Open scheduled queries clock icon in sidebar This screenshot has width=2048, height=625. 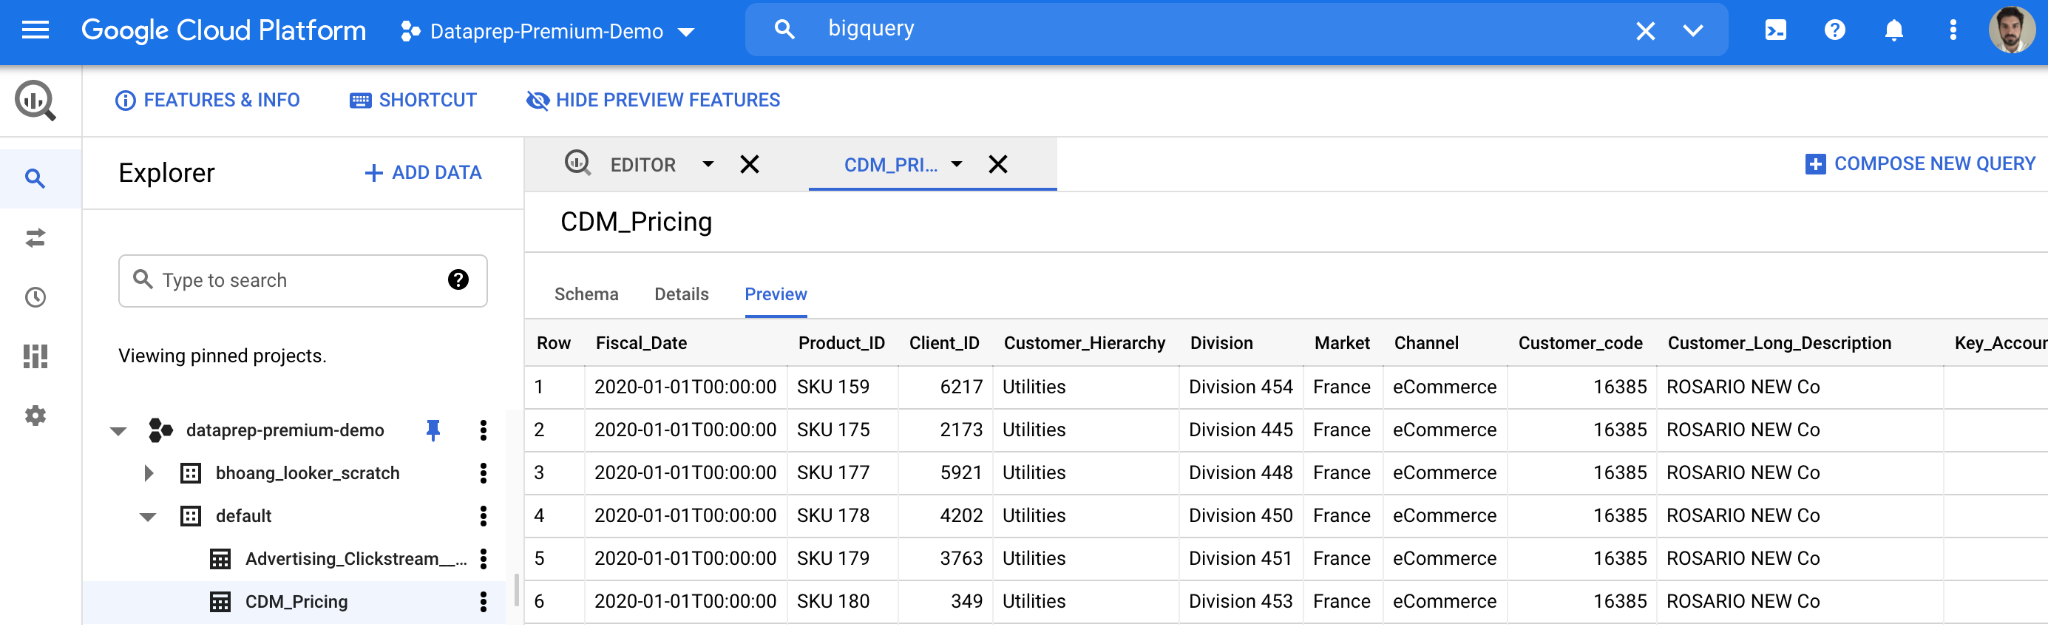tap(35, 297)
